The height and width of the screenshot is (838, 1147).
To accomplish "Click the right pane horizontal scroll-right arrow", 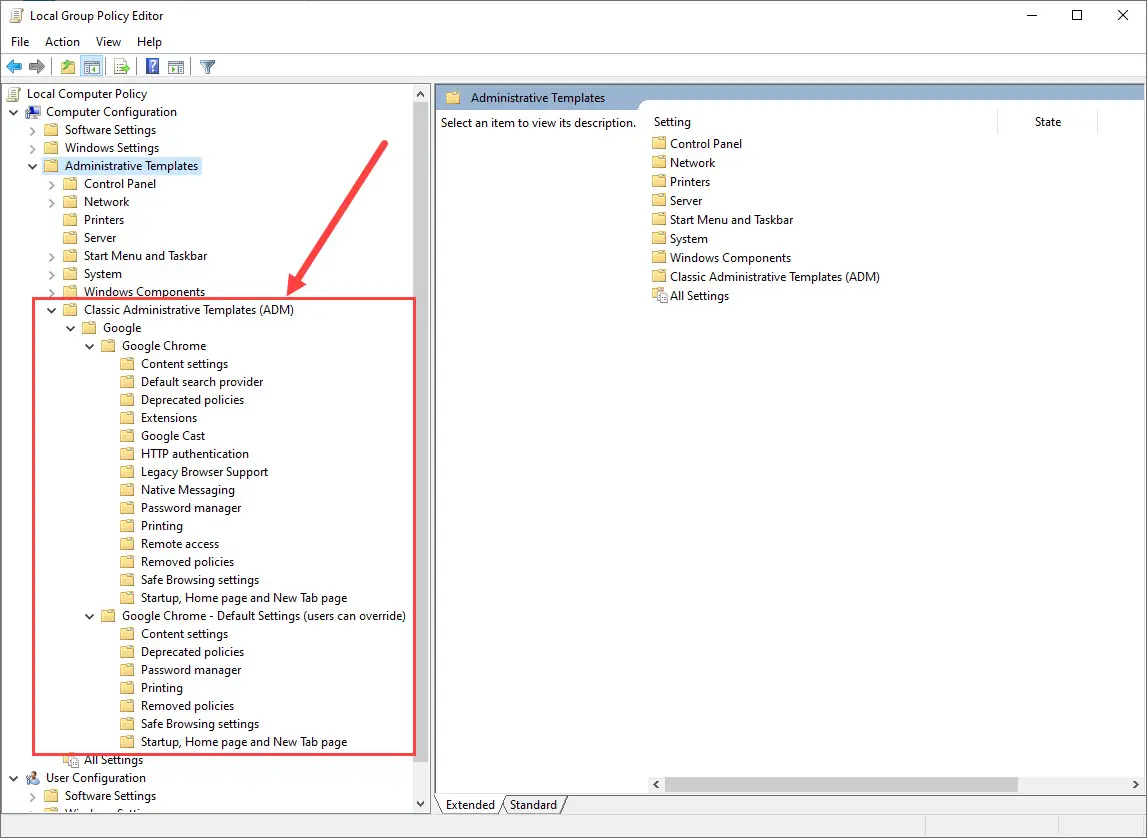I will pyautogui.click(x=1135, y=784).
